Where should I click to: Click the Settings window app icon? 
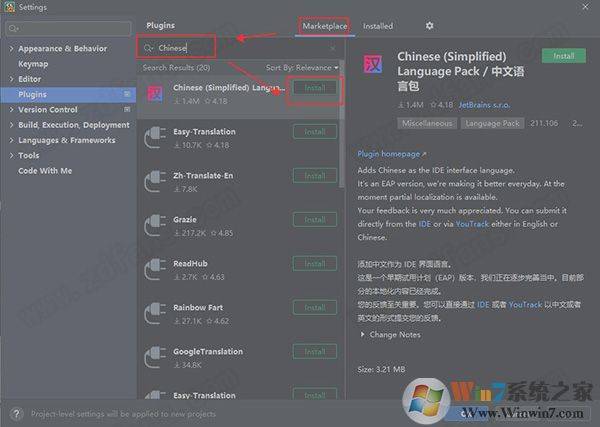coord(10,7)
